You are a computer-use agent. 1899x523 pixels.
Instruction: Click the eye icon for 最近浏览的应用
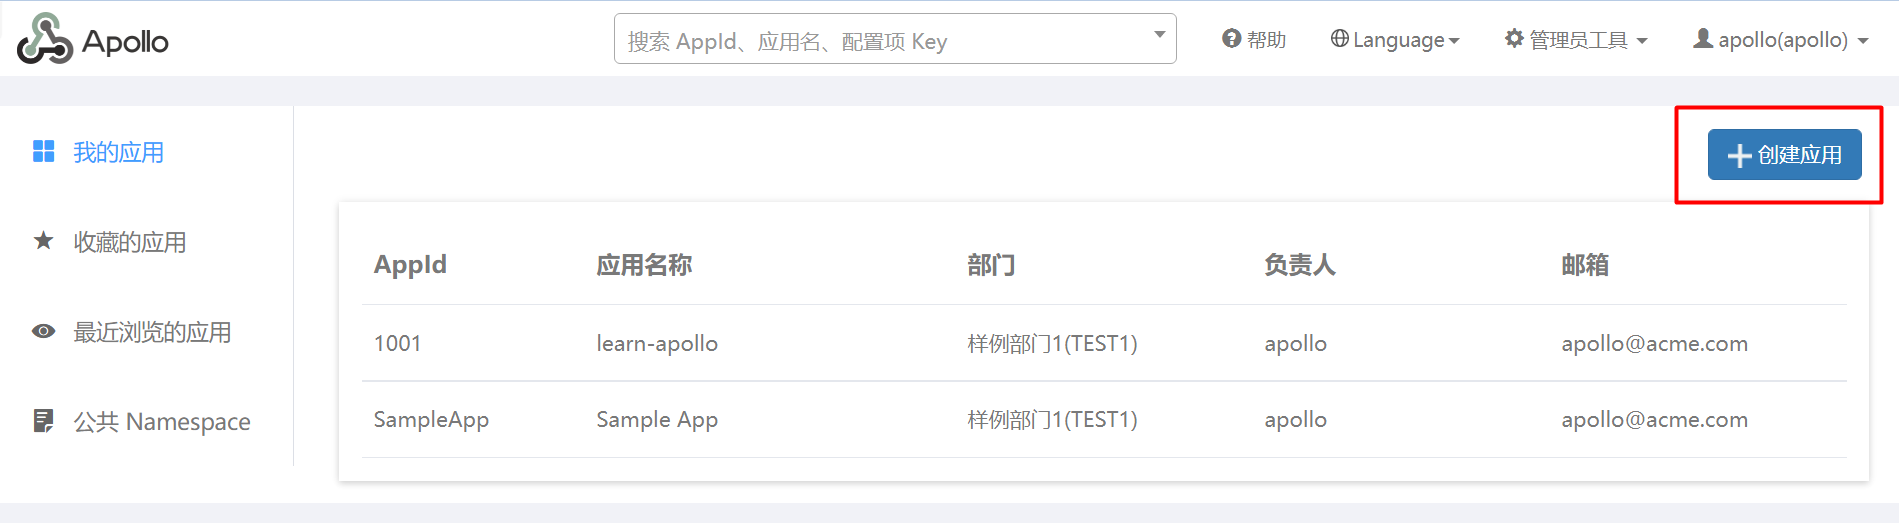point(43,331)
